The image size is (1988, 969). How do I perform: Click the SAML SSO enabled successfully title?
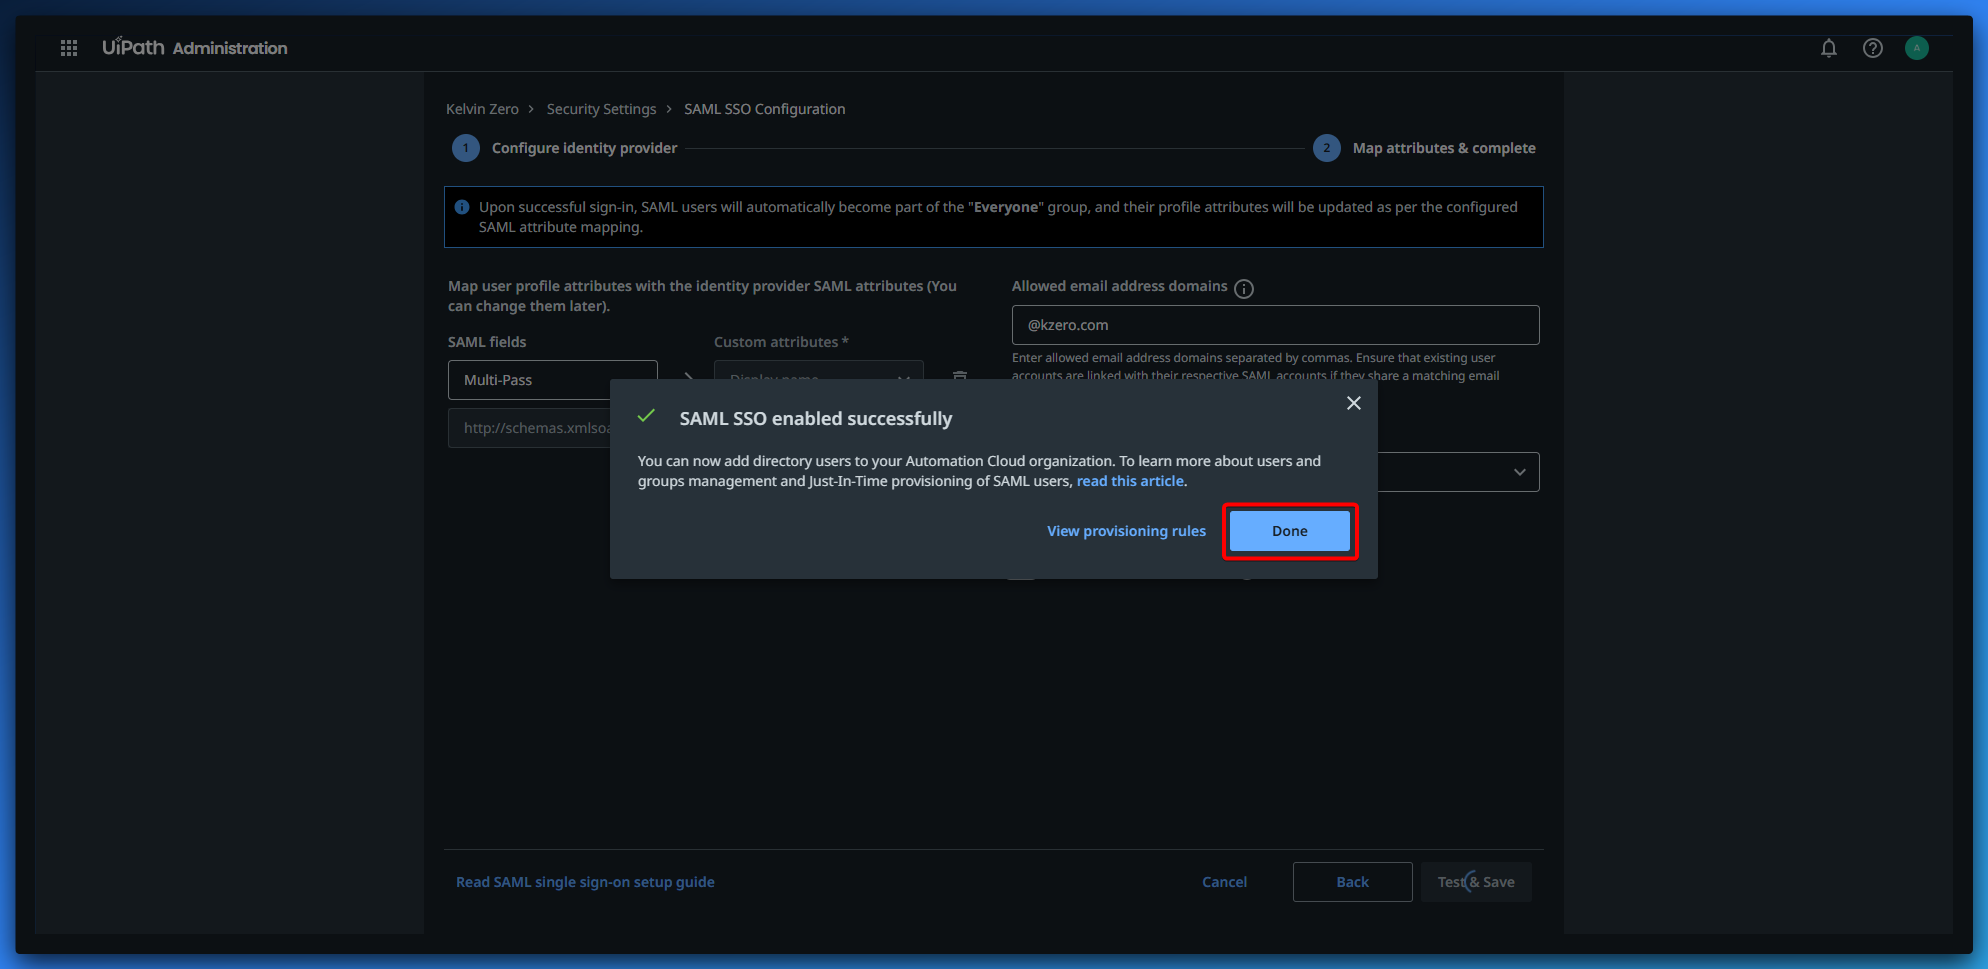816,419
